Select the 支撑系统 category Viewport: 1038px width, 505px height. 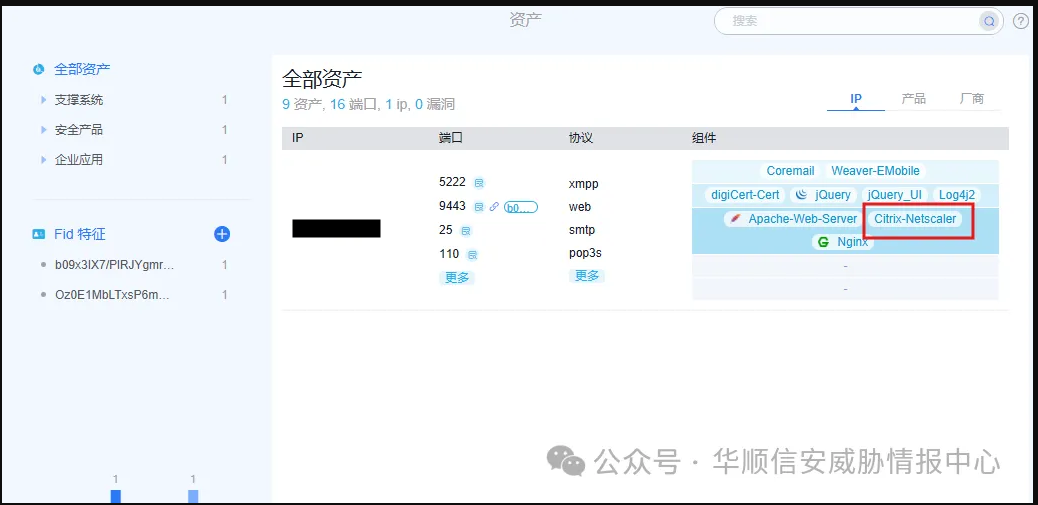click(79, 101)
